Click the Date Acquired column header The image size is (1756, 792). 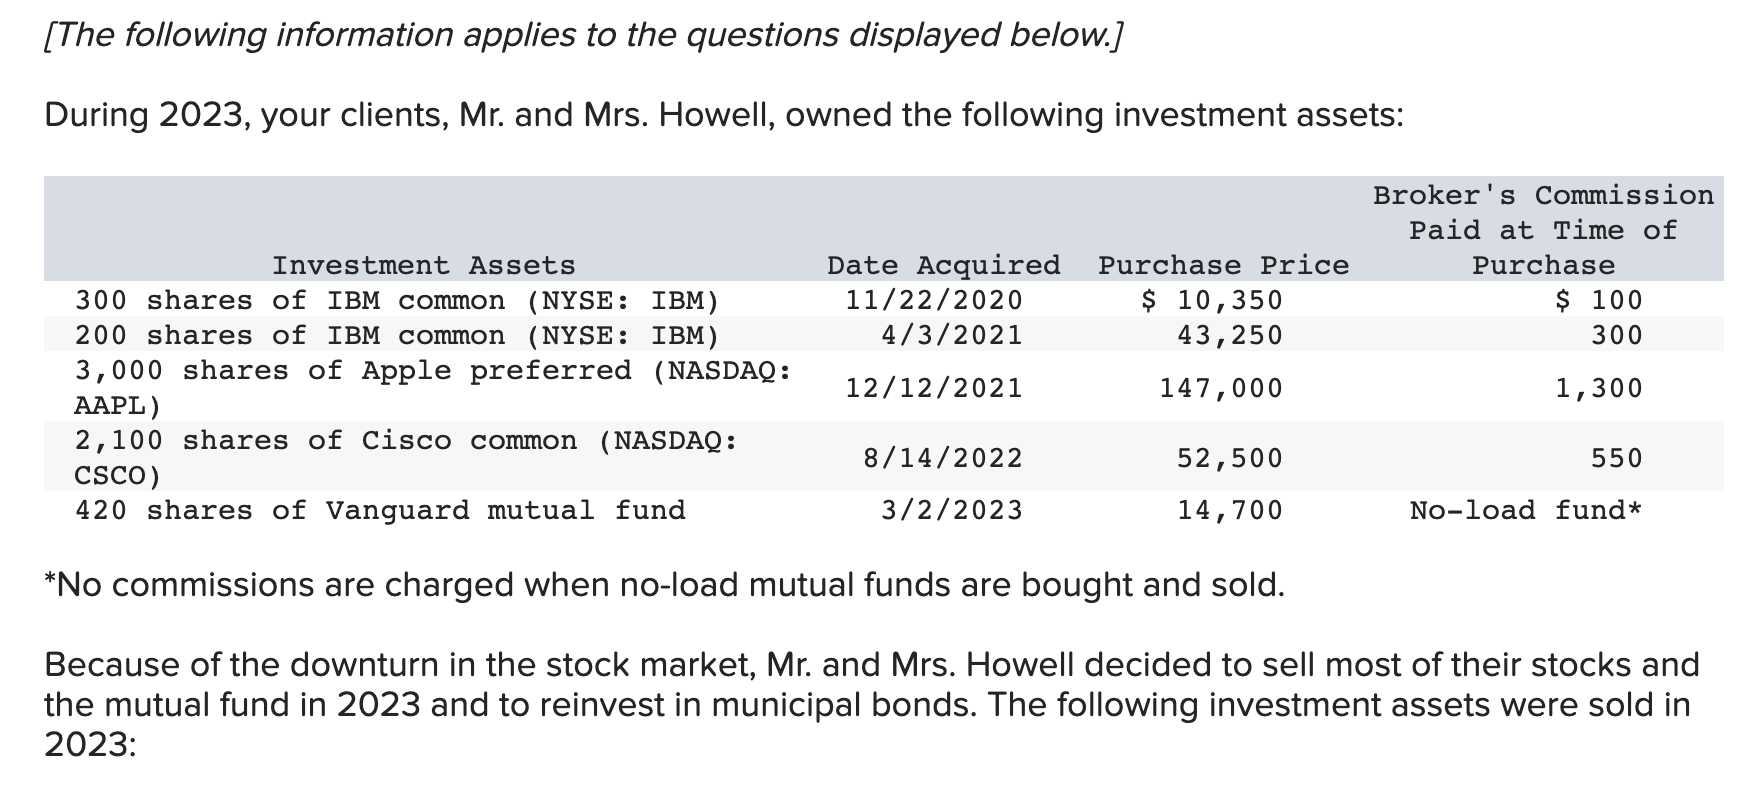pos(943,265)
